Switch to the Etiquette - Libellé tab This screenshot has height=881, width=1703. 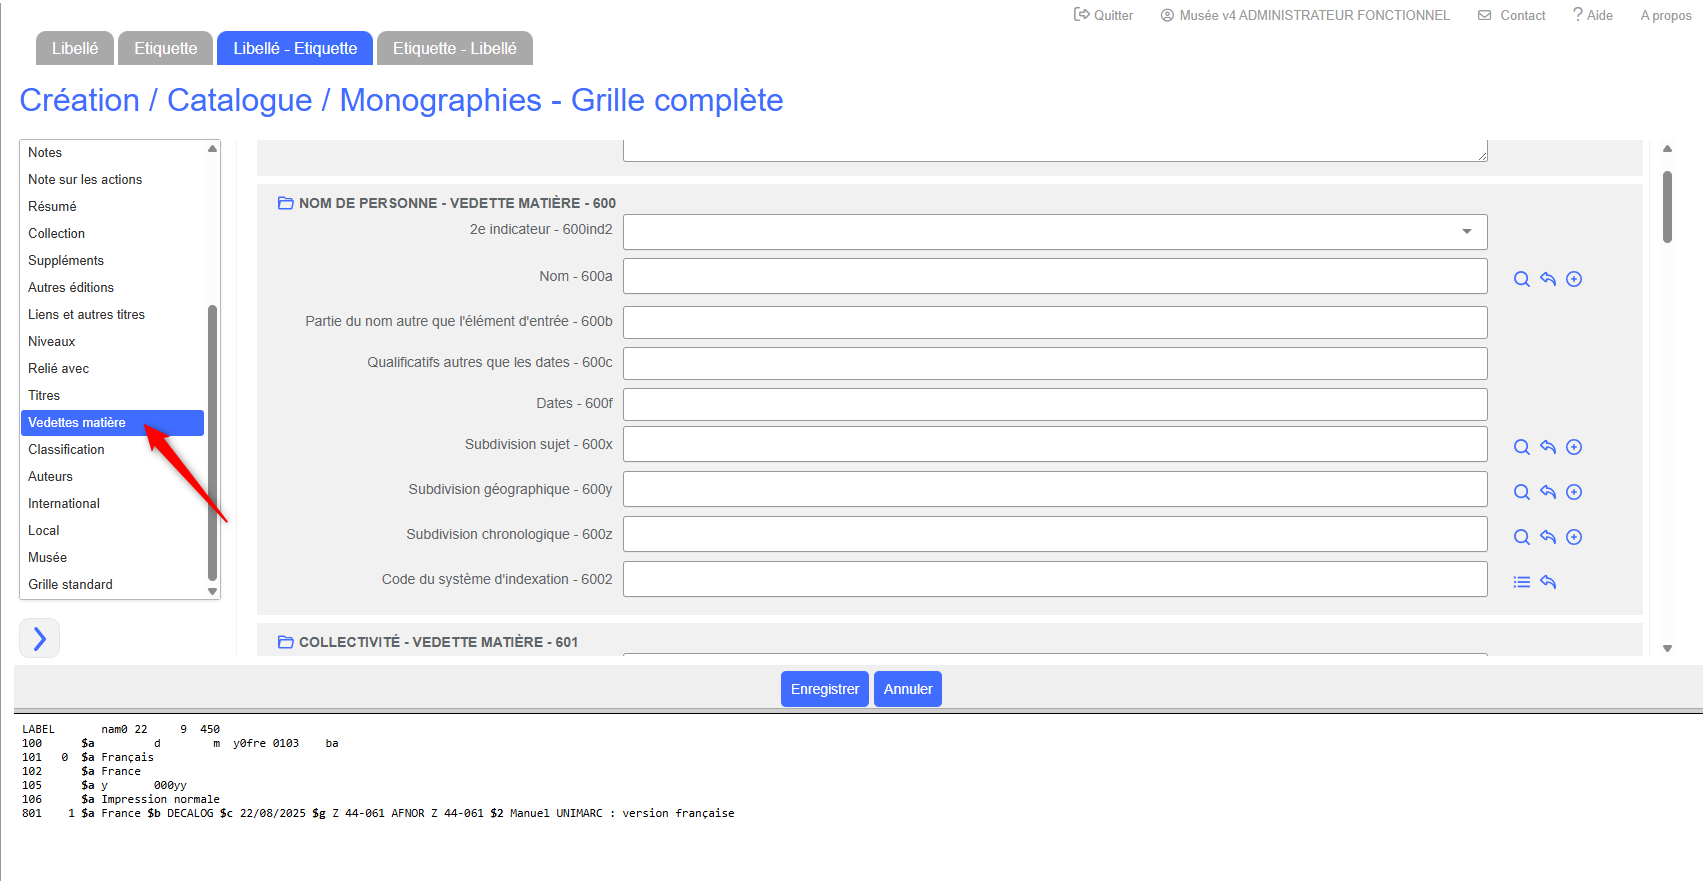click(x=454, y=48)
